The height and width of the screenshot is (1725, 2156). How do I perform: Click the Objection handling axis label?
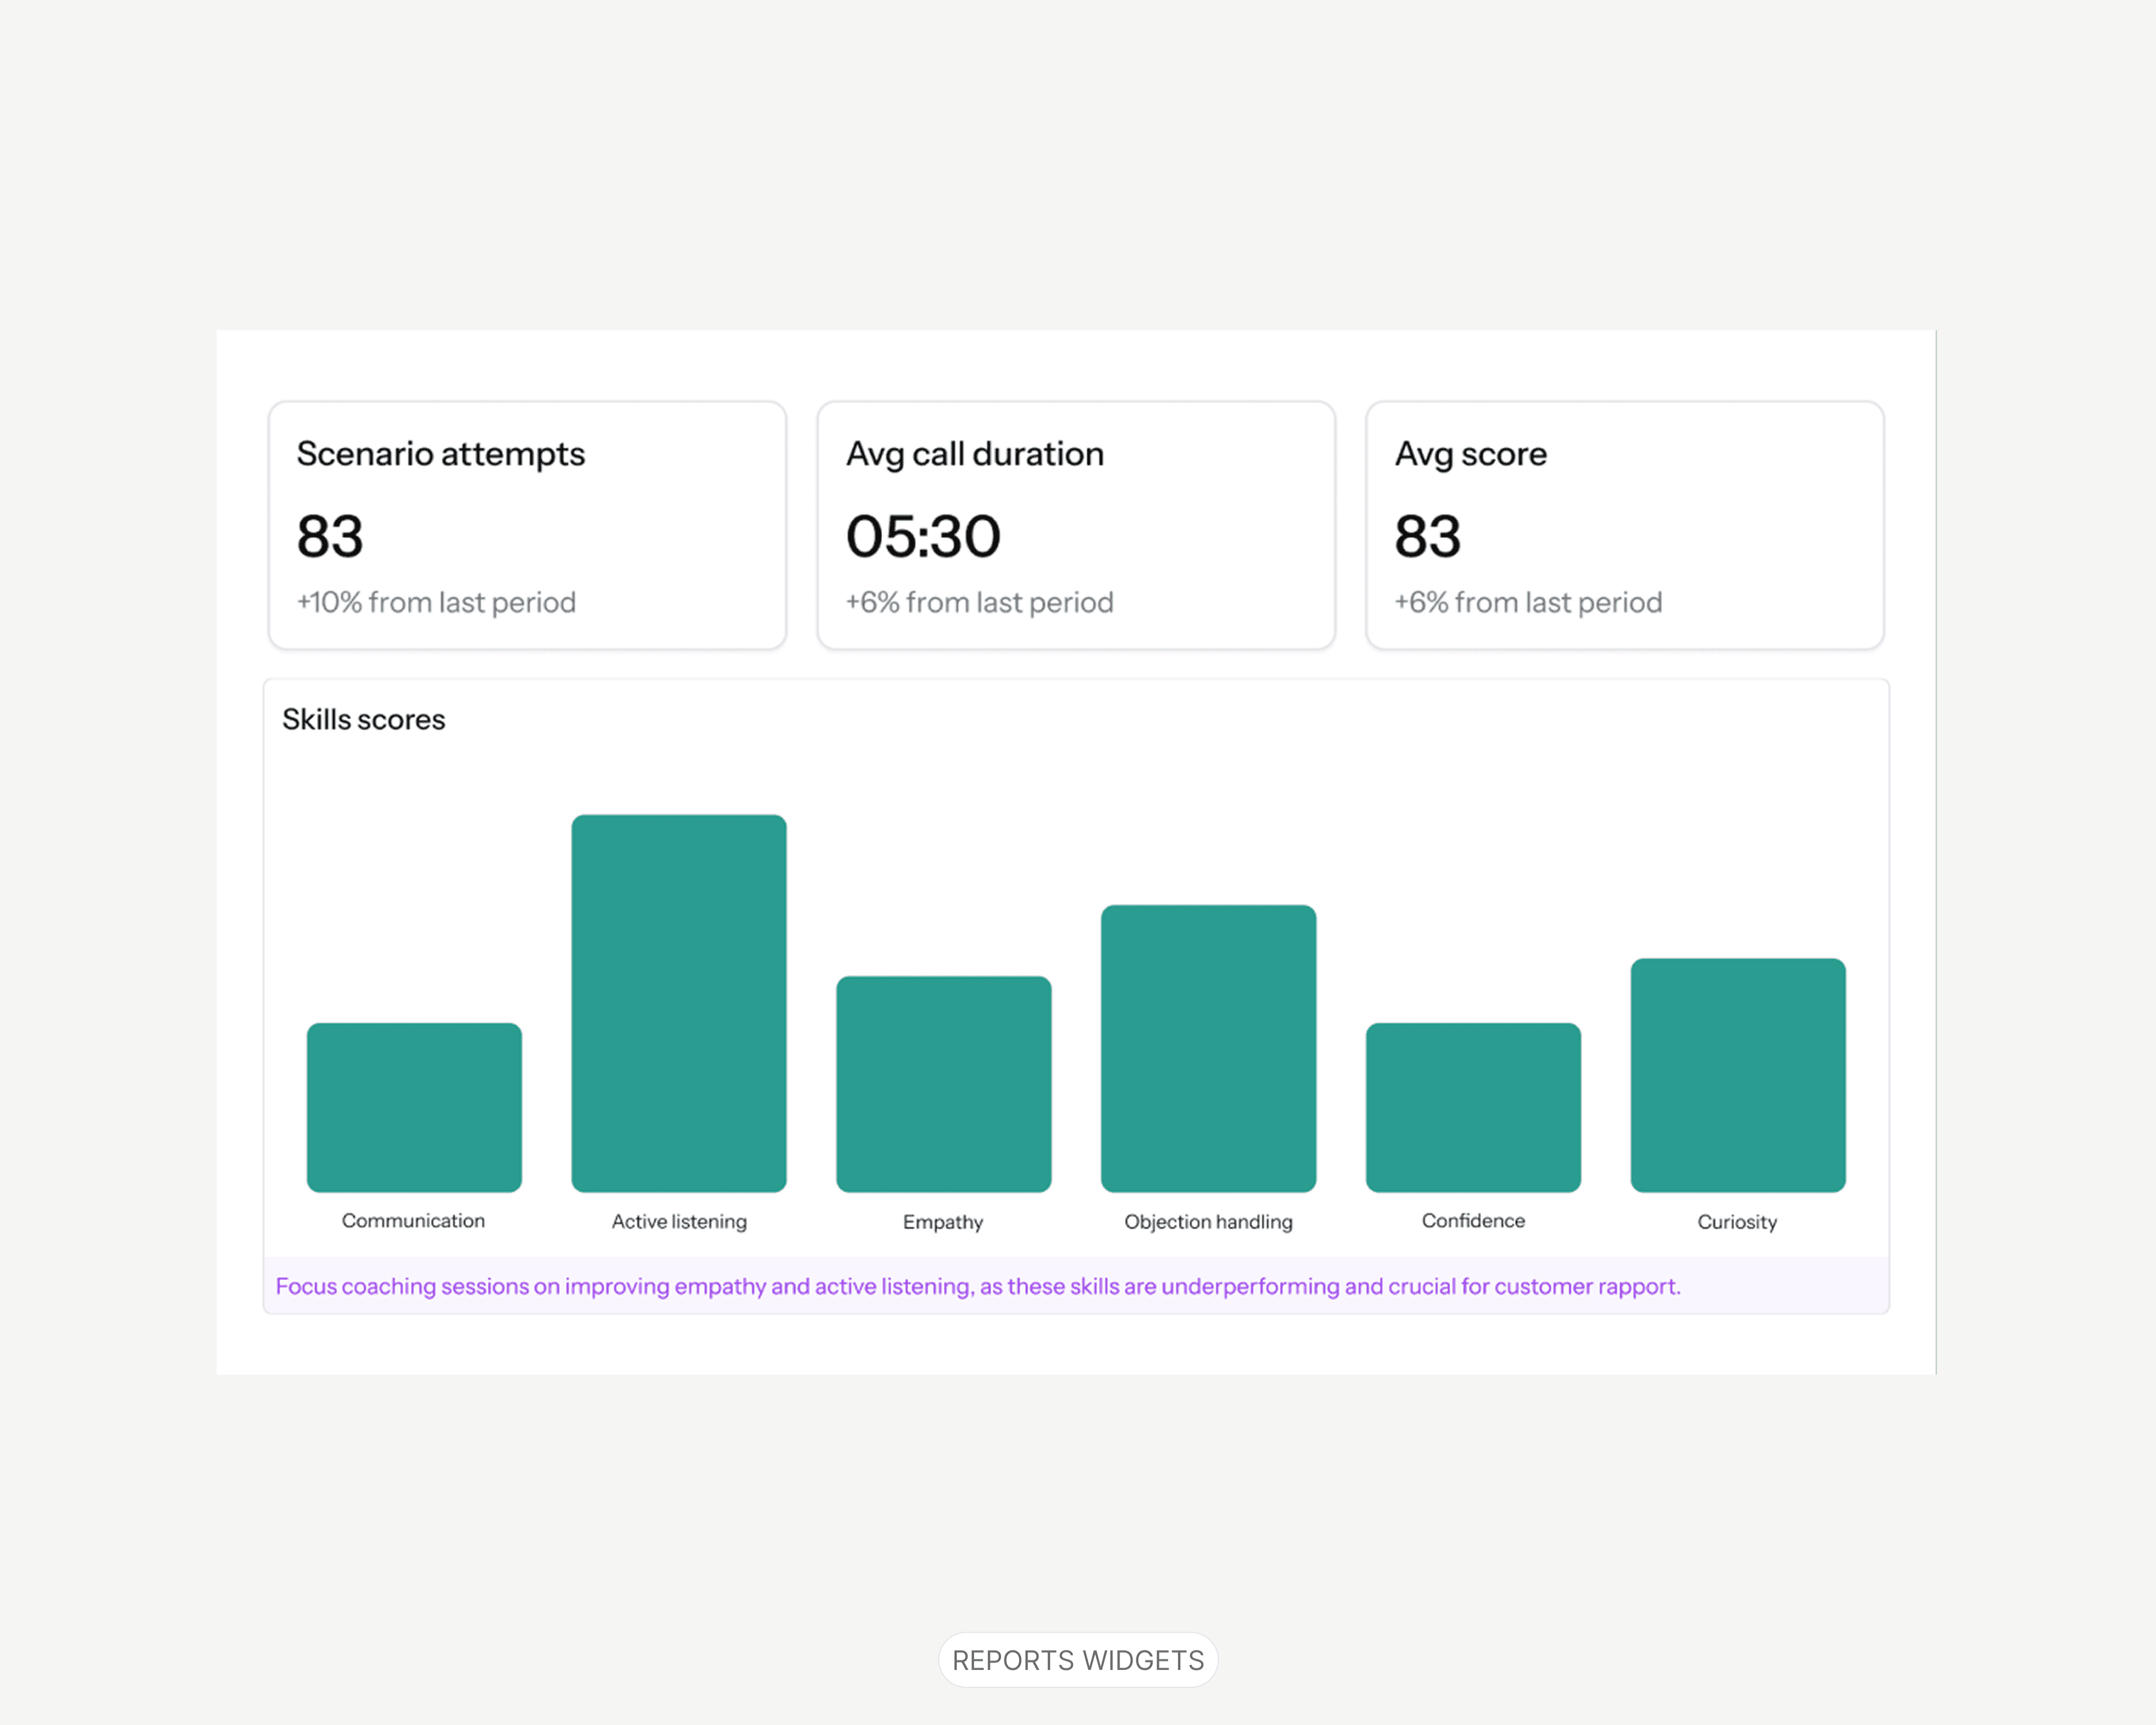click(1208, 1221)
